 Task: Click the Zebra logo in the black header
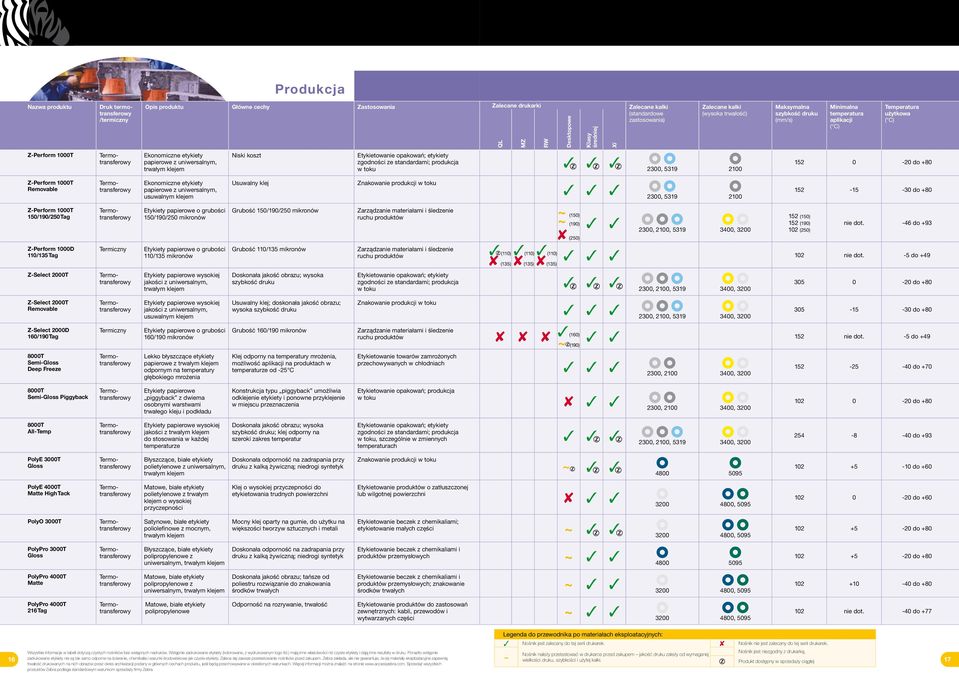point(35,23)
